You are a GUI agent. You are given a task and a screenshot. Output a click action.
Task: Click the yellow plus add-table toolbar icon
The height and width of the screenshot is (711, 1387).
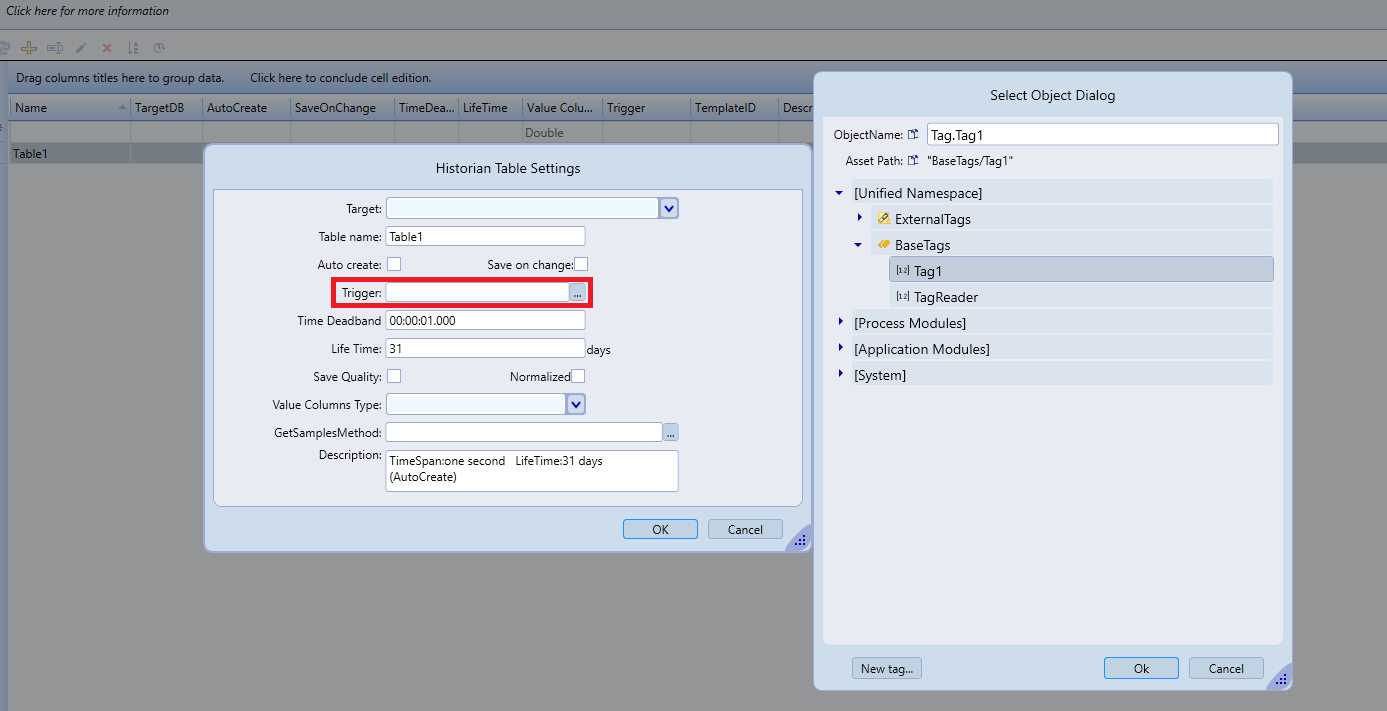point(29,48)
